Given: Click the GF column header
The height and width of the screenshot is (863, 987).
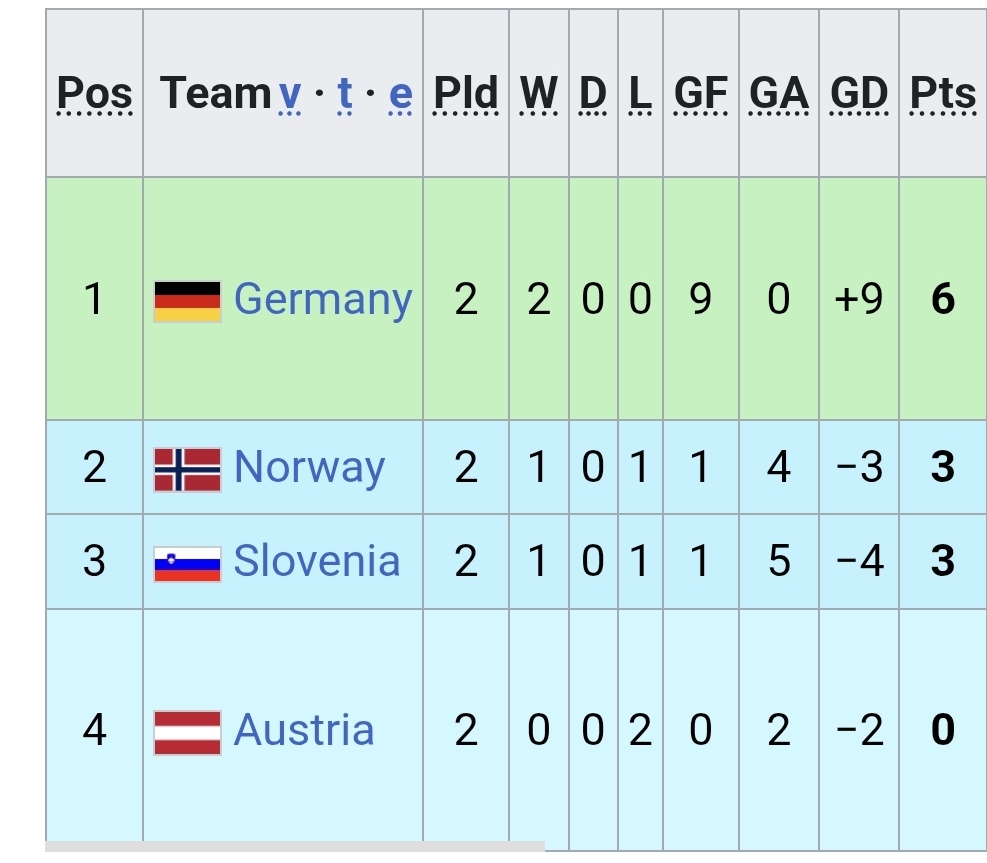Looking at the screenshot, I should [x=700, y=94].
